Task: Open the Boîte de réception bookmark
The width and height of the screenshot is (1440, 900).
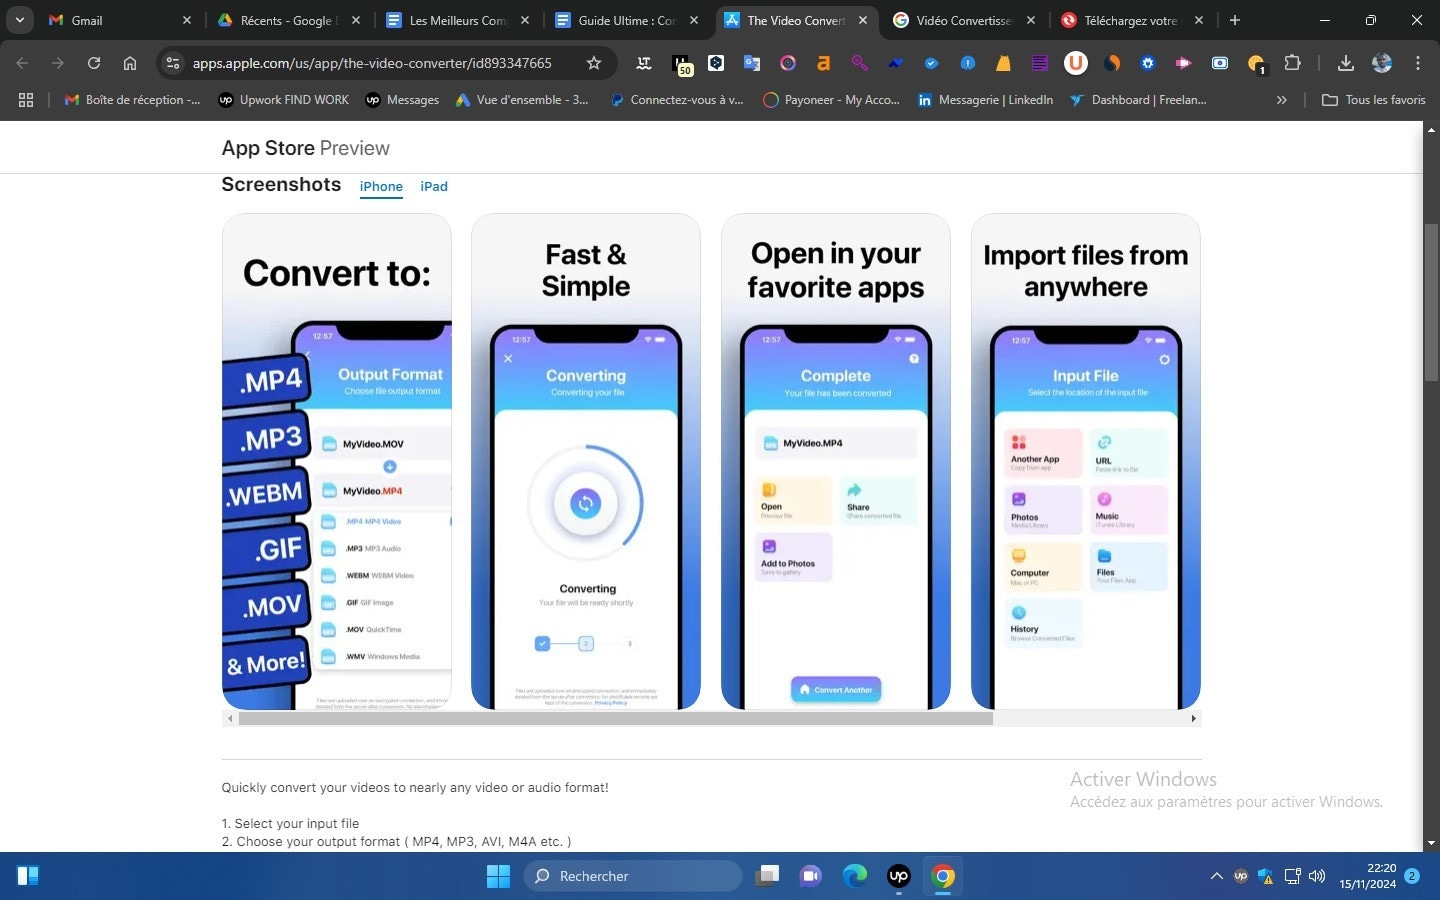Action: click(132, 100)
